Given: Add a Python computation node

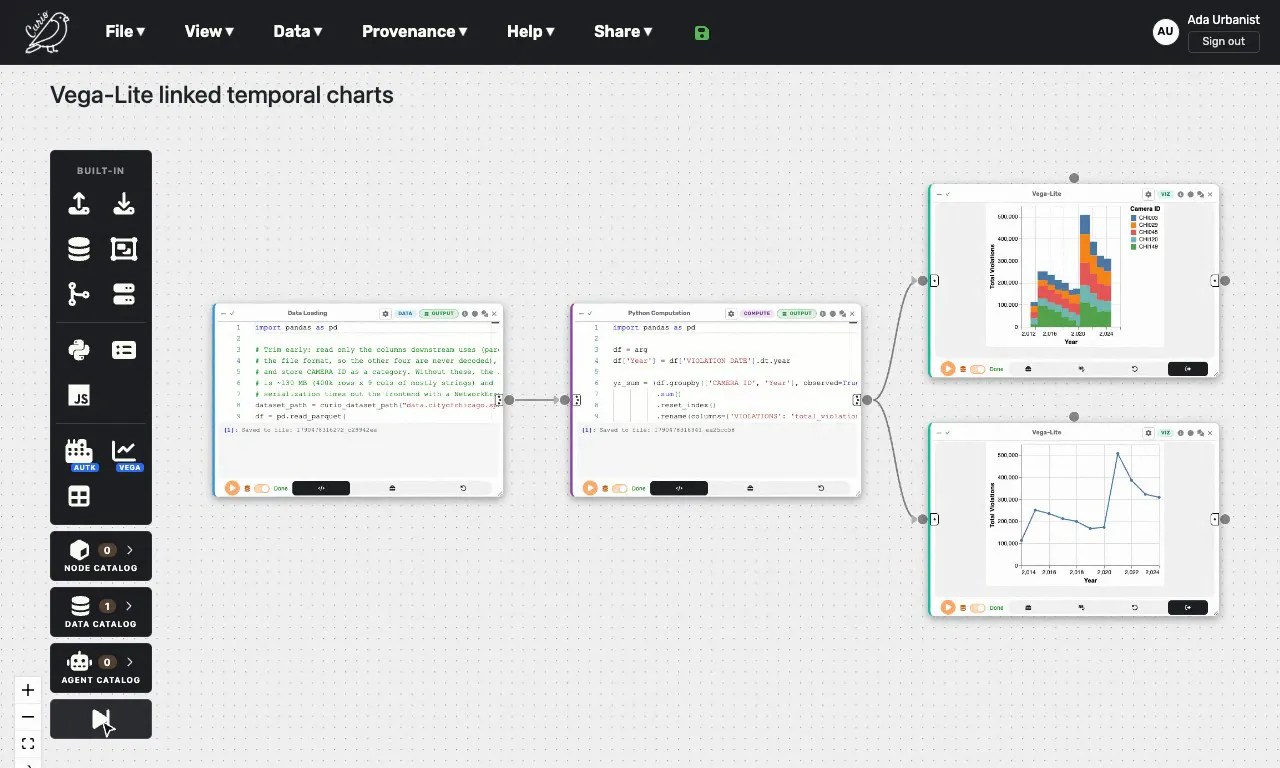Looking at the screenshot, I should pos(79,350).
